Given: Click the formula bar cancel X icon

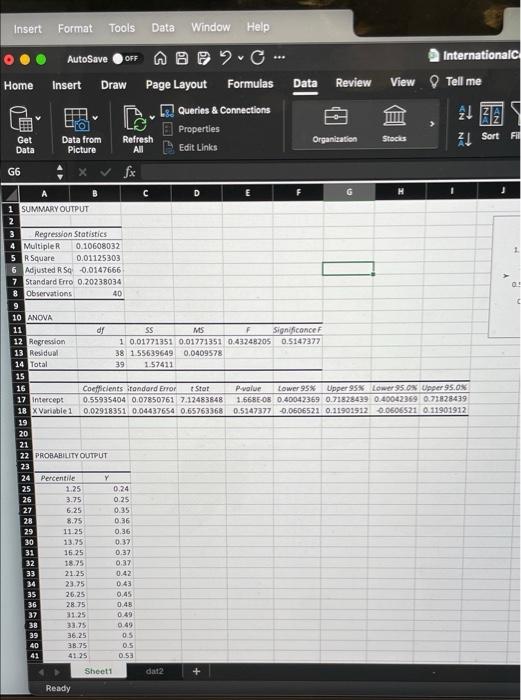Looking at the screenshot, I should [x=82, y=172].
